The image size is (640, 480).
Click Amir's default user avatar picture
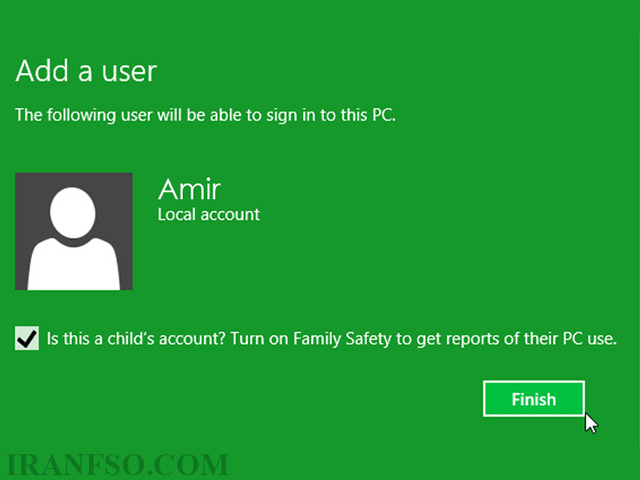pos(74,231)
